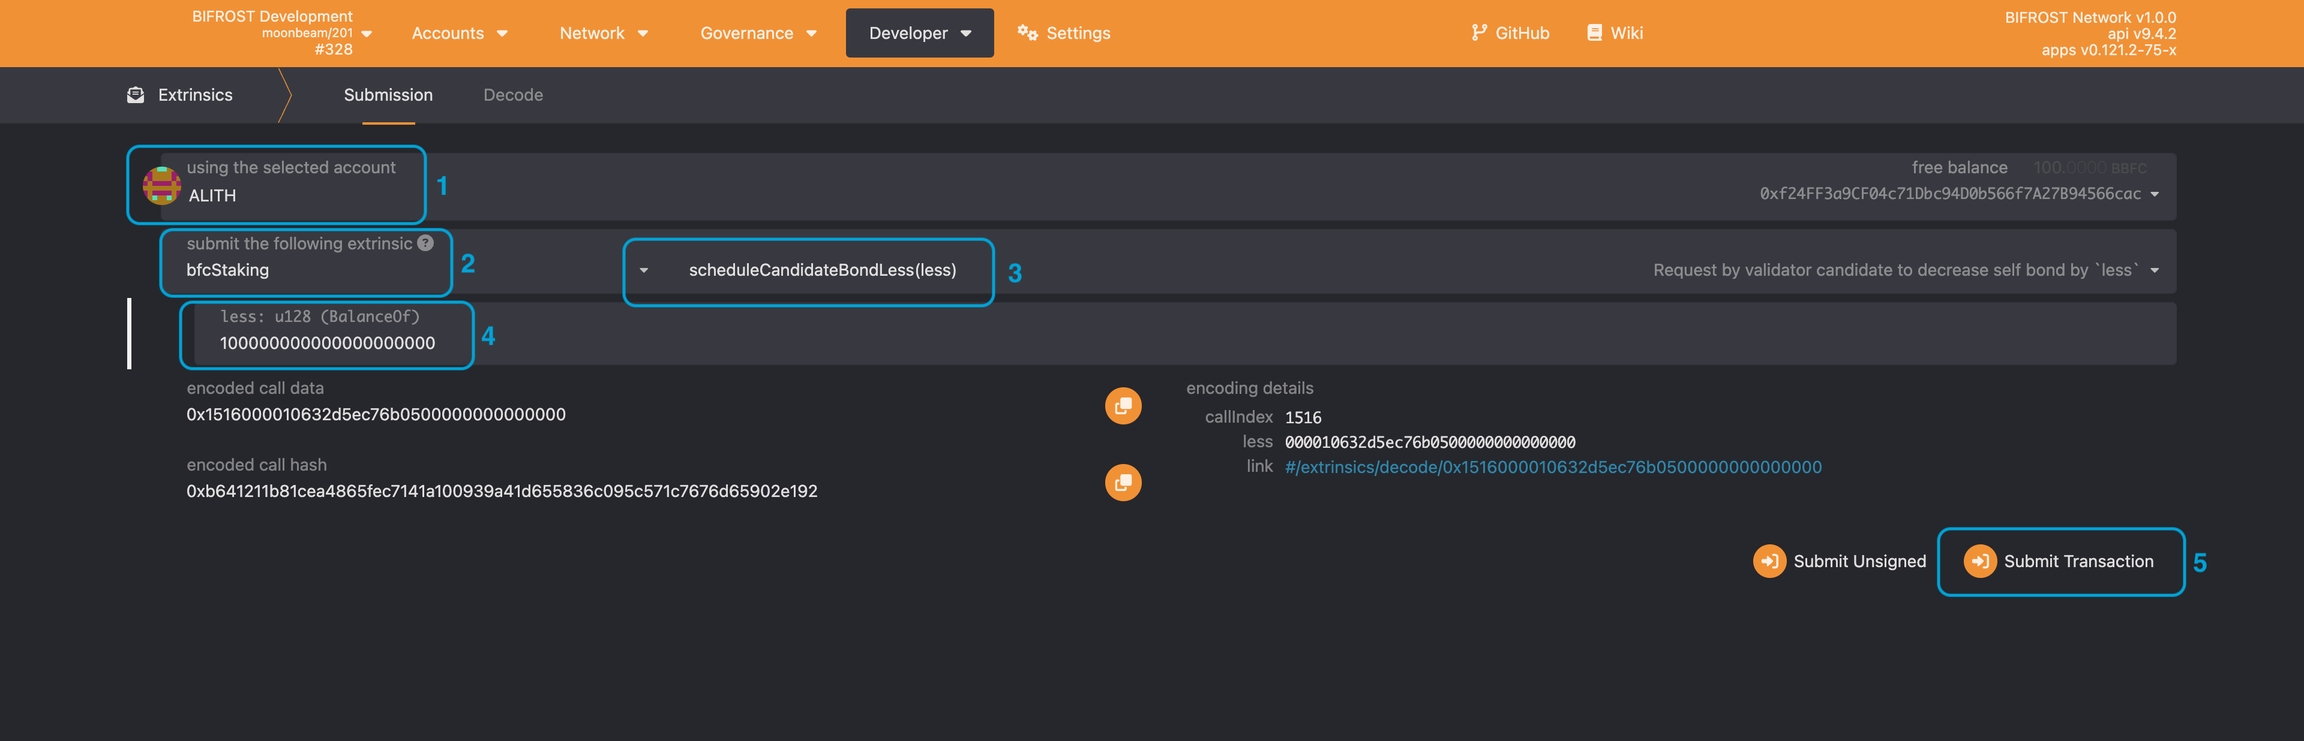Open the Governance menu
The width and height of the screenshot is (2304, 741).
click(758, 33)
